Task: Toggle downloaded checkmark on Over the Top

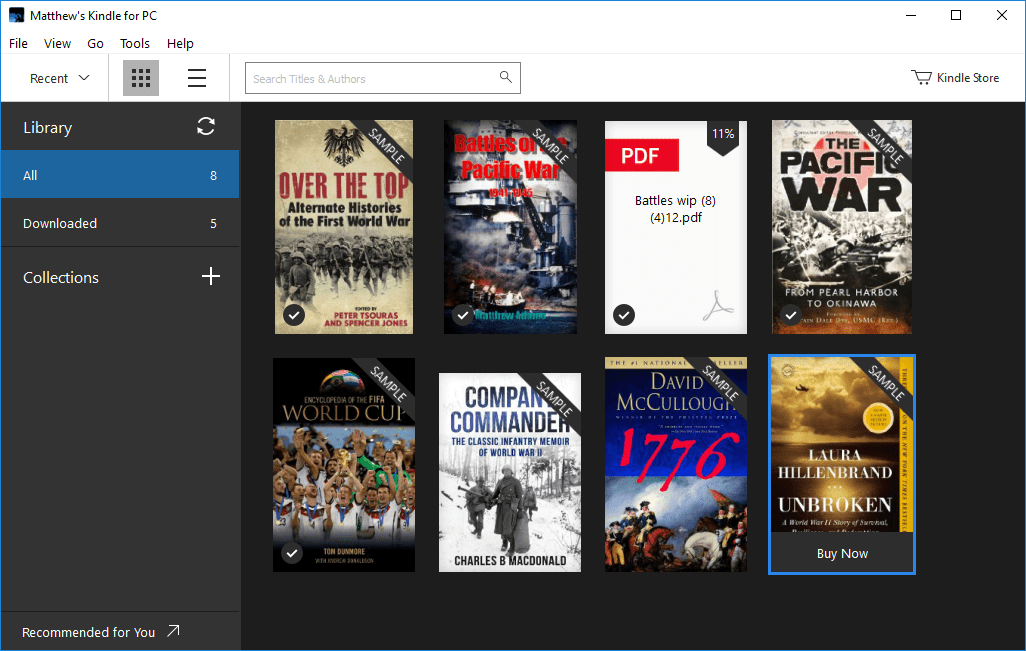Action: (293, 315)
